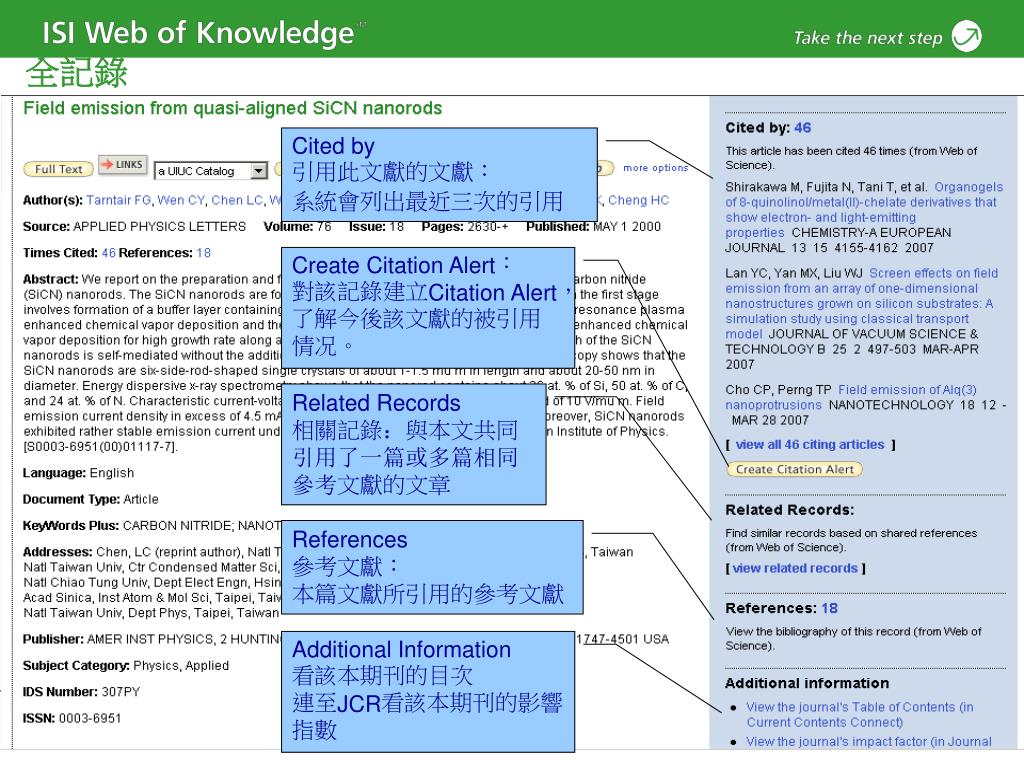Click References count 18 in record
Image resolution: width=1024 pixels, height=768 pixels.
[x=204, y=253]
